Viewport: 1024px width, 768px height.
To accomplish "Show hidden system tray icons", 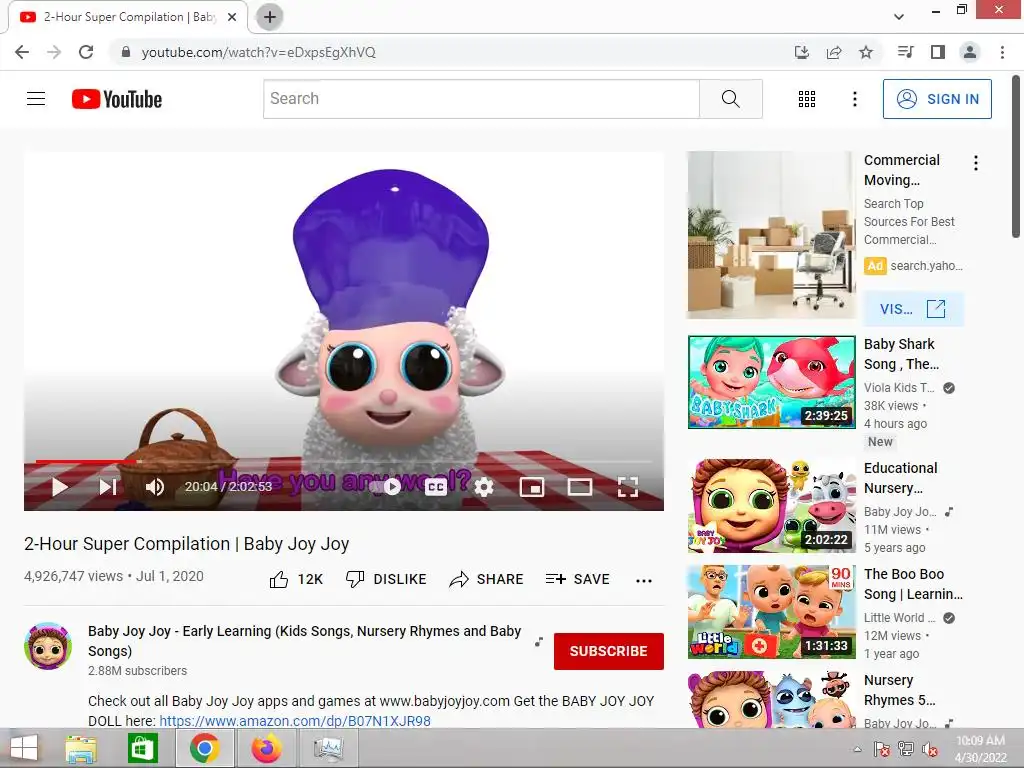I will 857,749.
